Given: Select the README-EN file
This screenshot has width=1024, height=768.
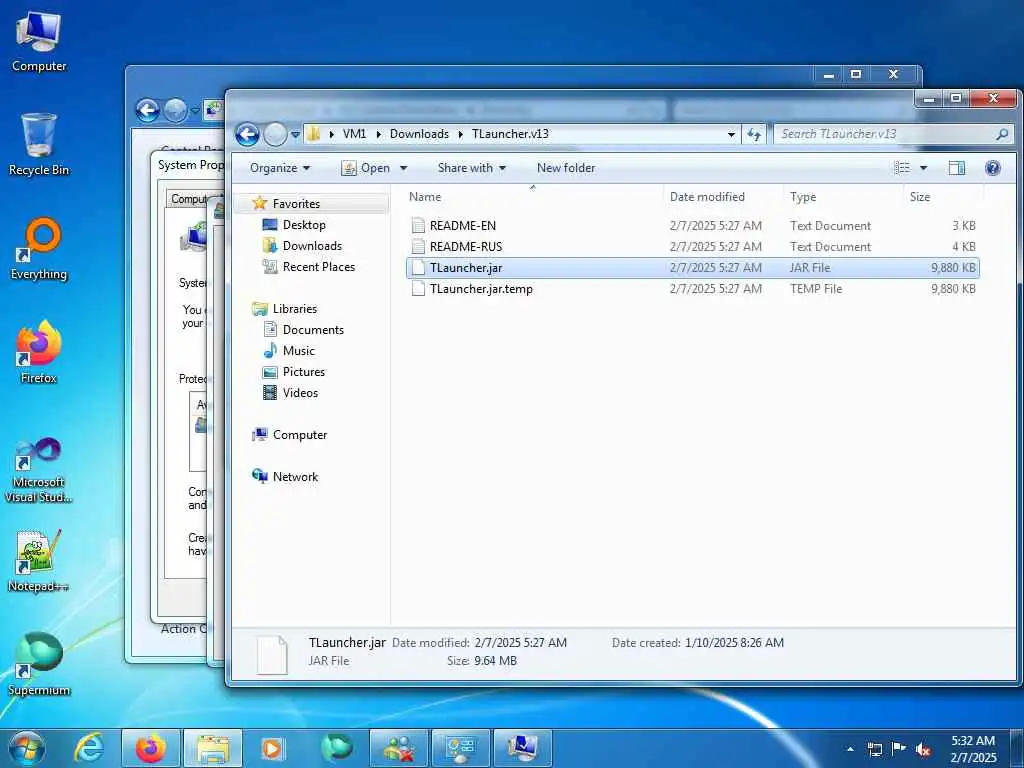Looking at the screenshot, I should coord(692,226).
